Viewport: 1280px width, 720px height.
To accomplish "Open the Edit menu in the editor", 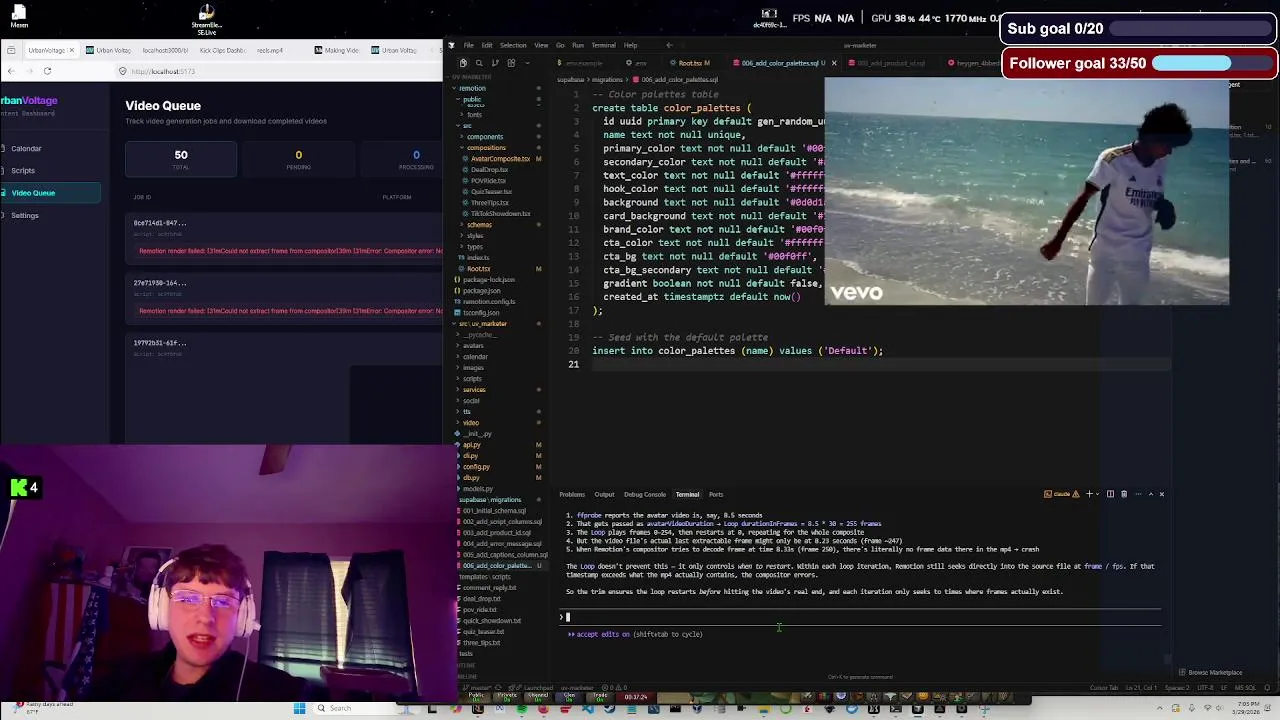I will (486, 45).
